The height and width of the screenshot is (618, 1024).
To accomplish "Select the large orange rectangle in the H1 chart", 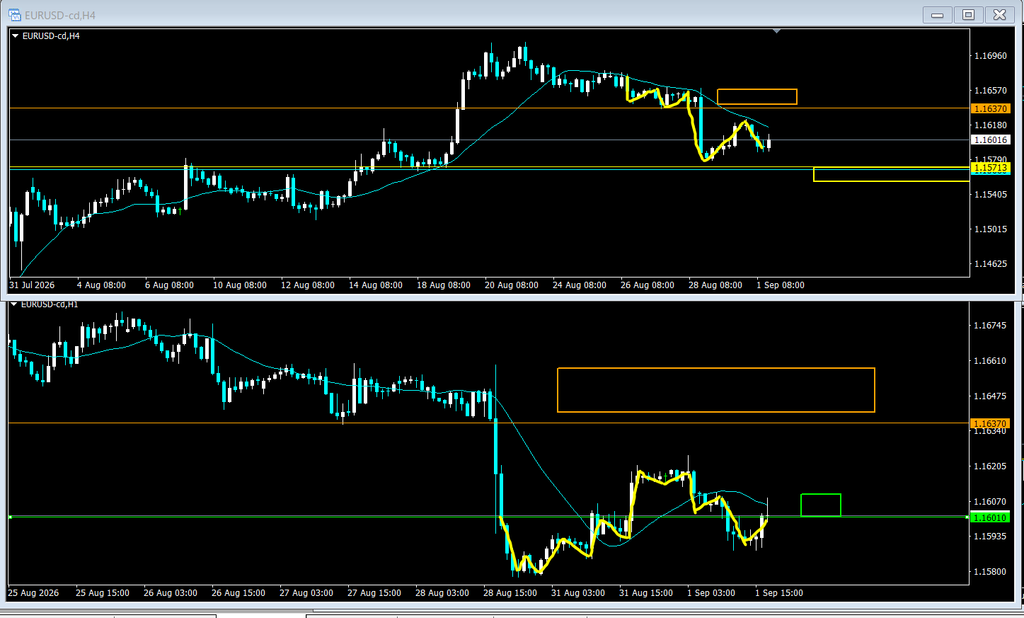I will 716,390.
